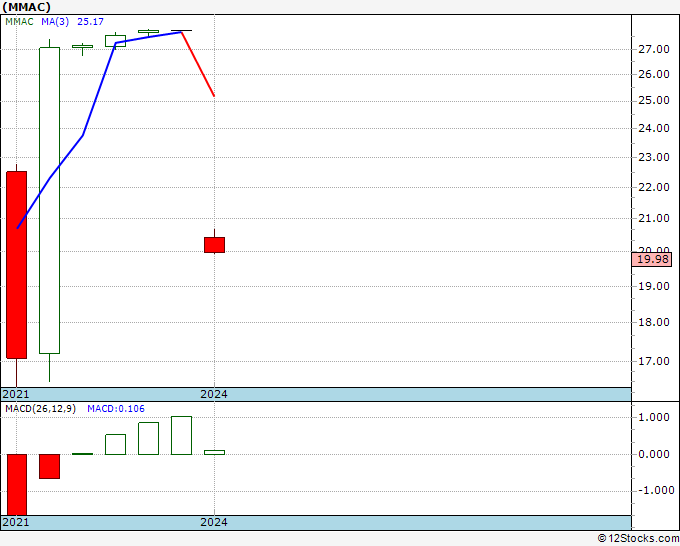Viewport: 680px width, 546px height.
Task: Click the 23.00 price axis label
Action: pyautogui.click(x=654, y=157)
